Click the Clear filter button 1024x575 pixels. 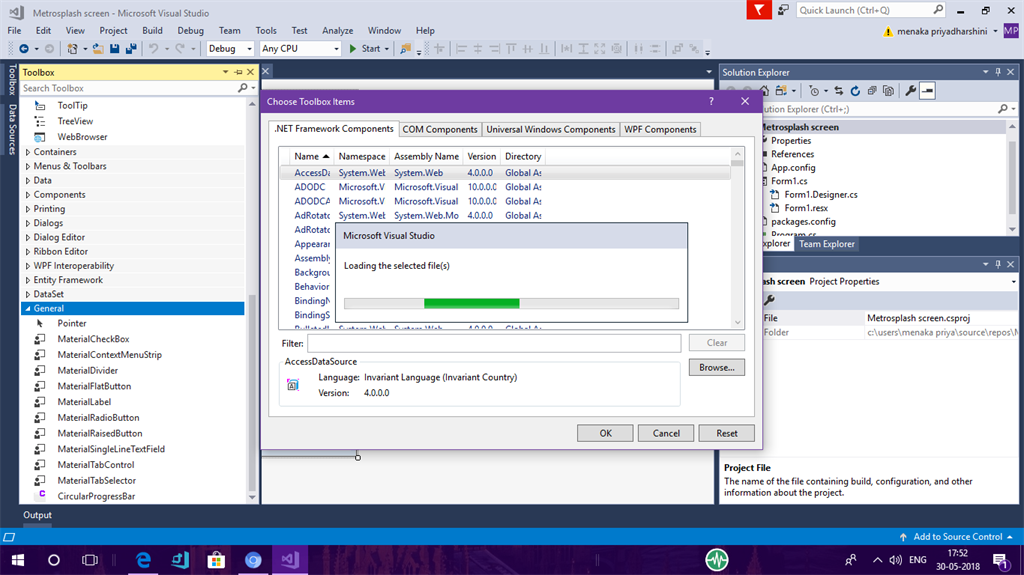click(717, 342)
